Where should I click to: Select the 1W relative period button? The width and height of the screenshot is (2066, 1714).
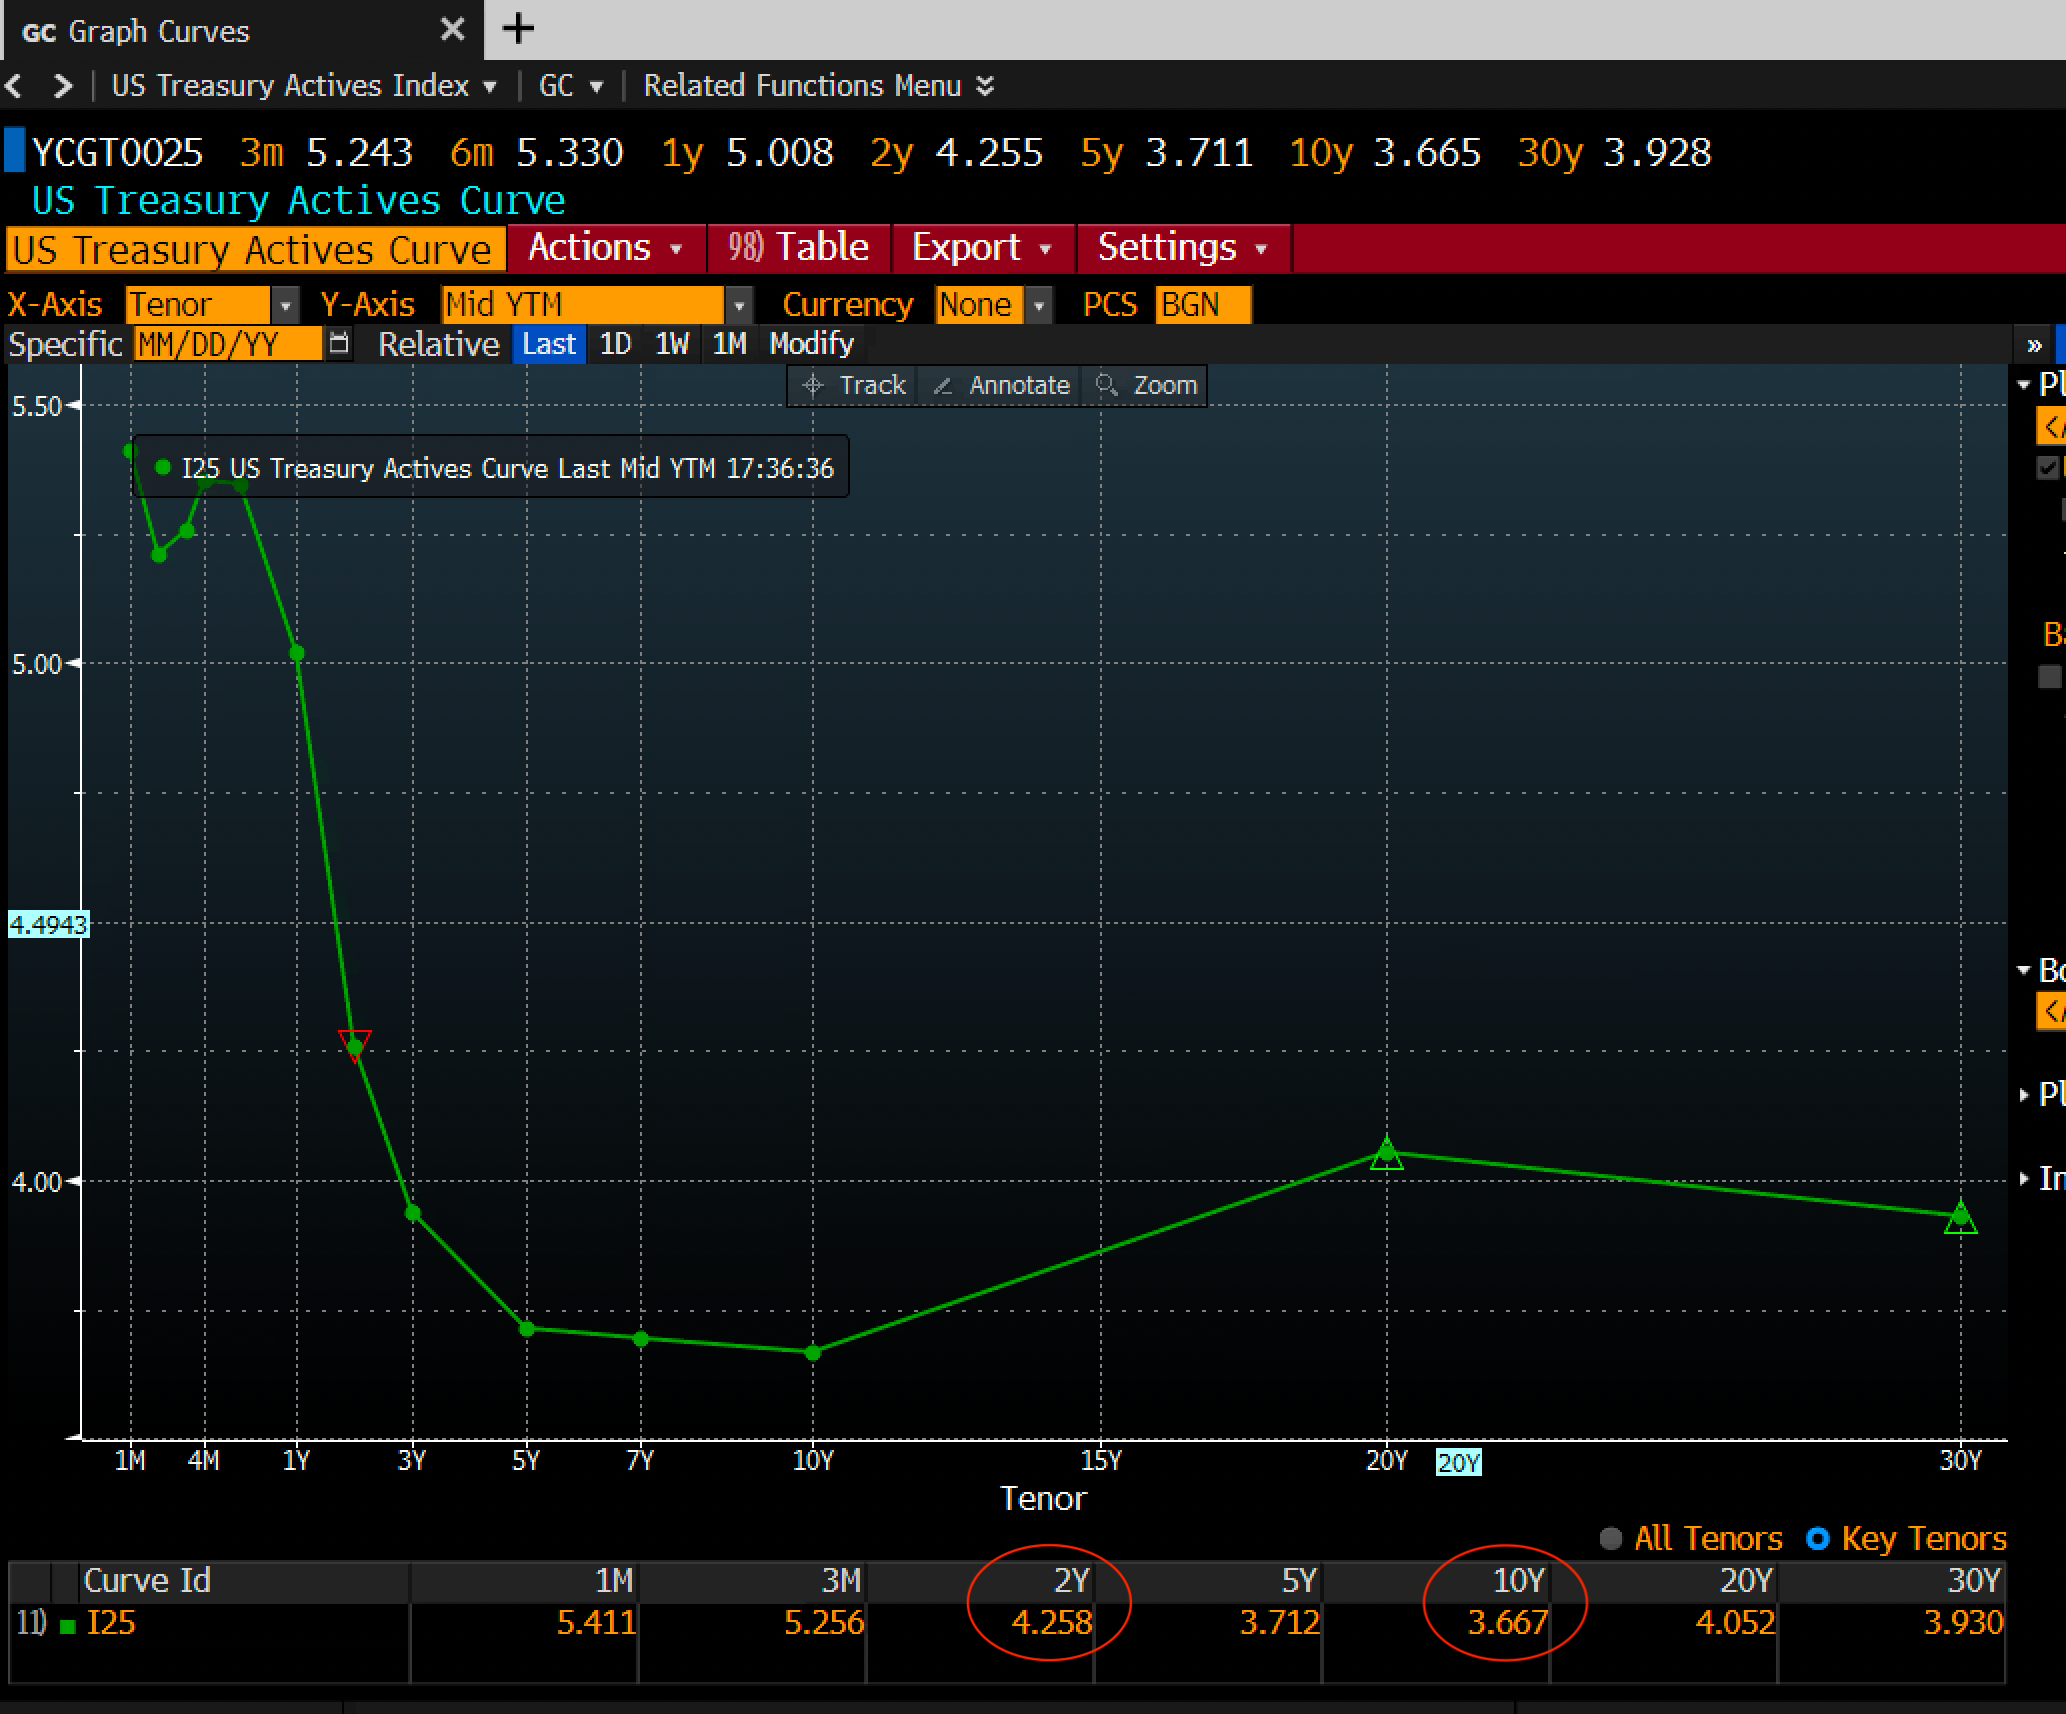tap(671, 344)
